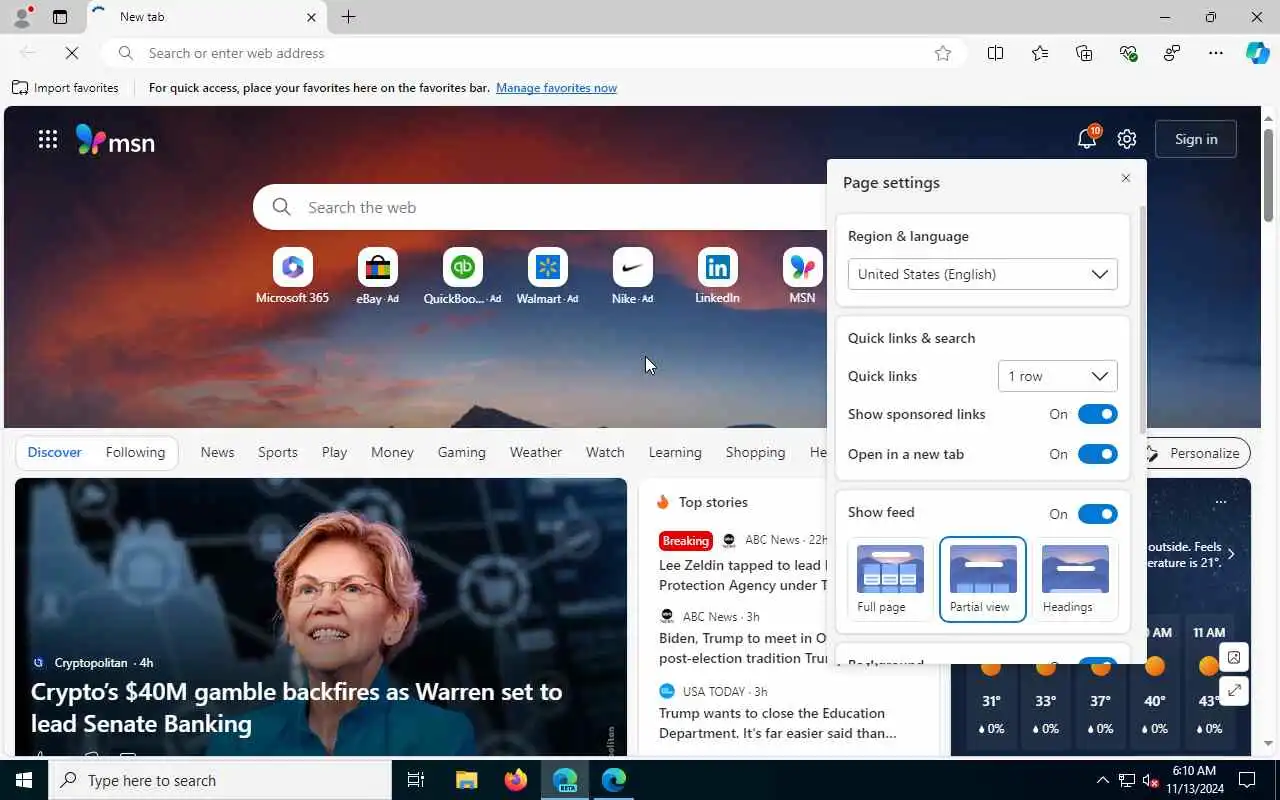Click Sign in button

pos(1196,139)
